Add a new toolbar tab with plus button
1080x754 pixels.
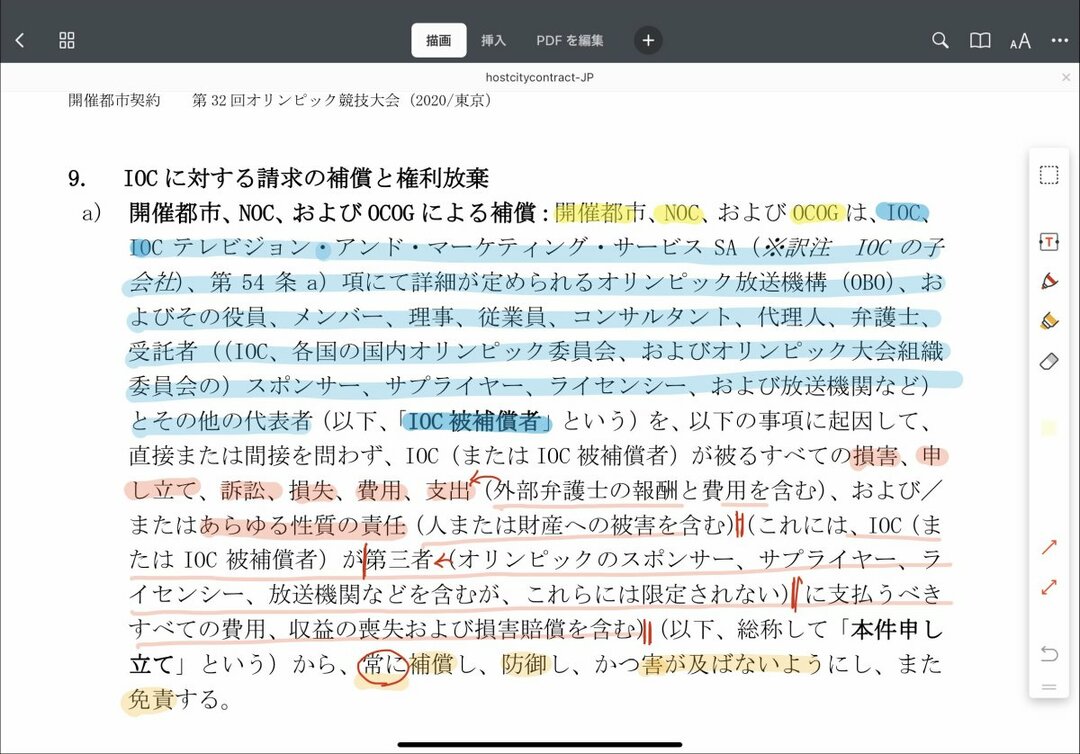coord(648,41)
